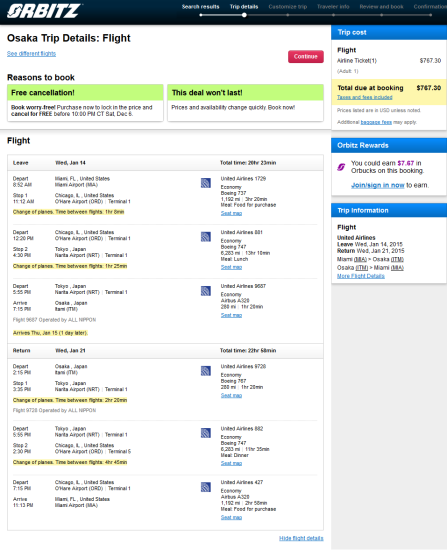Click United Airlines logo for flight 882
The height and width of the screenshot is (550, 447).
(x=206, y=433)
